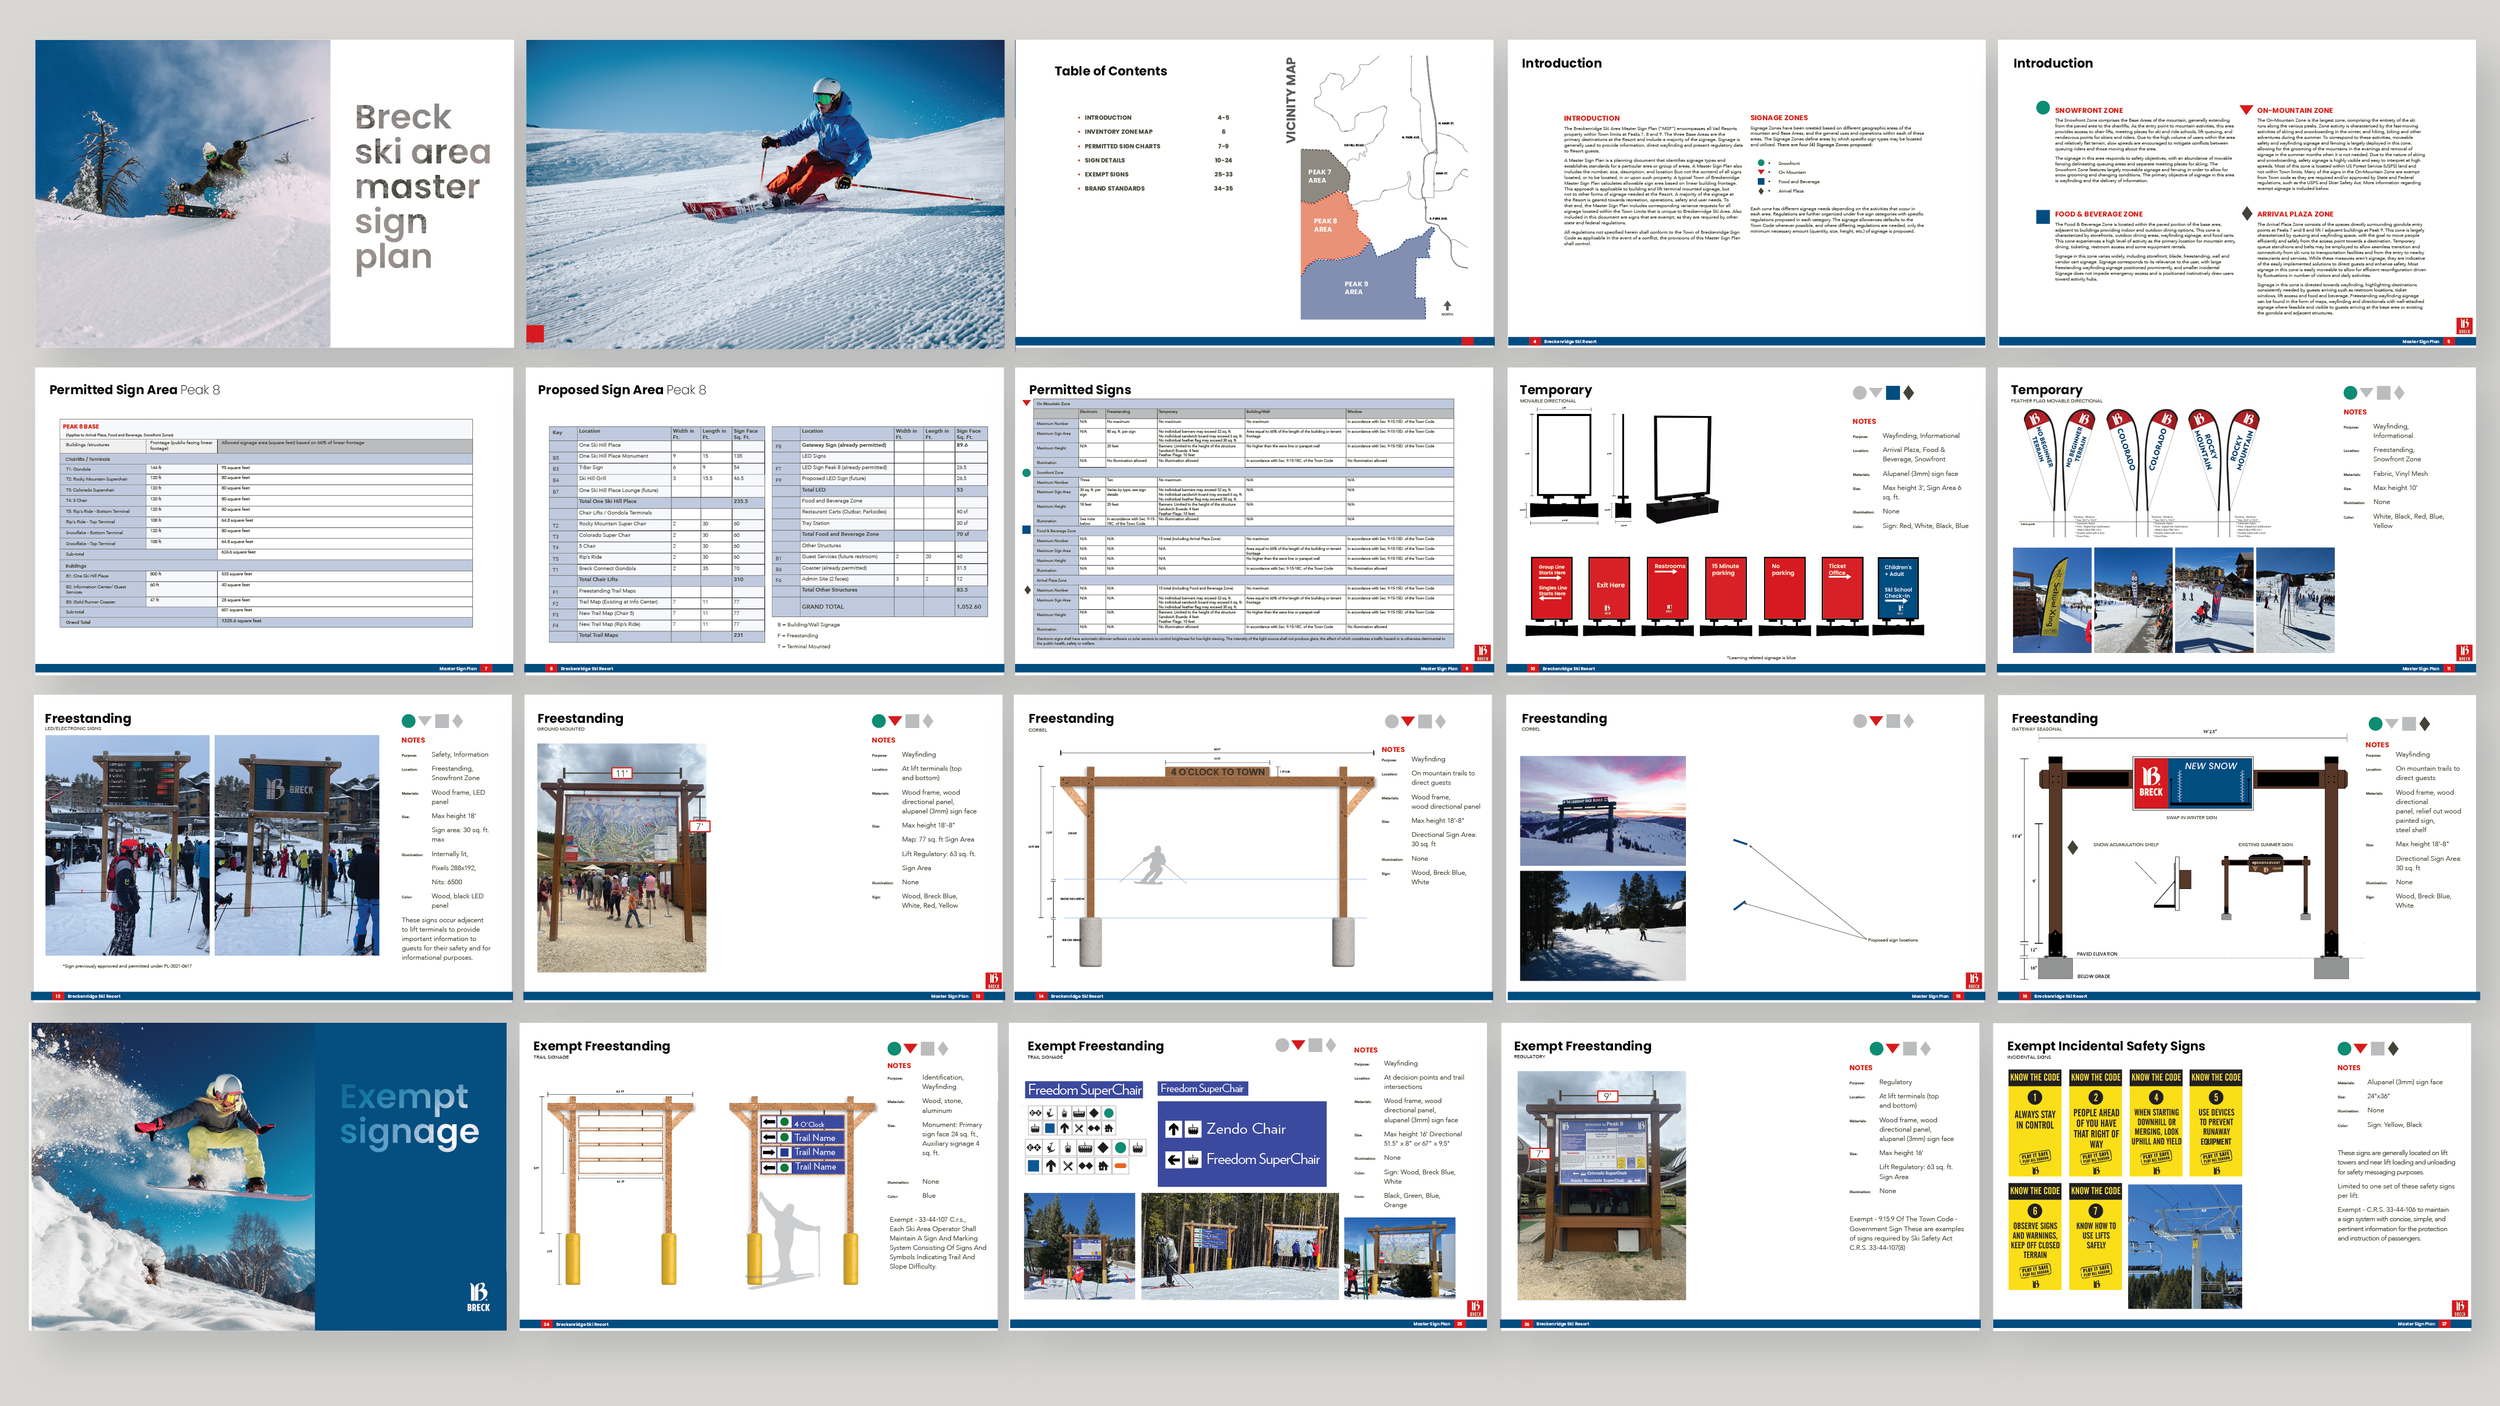Viewport: 2500px width, 1406px height.
Task: Click the green Snowfront Zone circle in Introduction
Action: pyautogui.click(x=2042, y=108)
